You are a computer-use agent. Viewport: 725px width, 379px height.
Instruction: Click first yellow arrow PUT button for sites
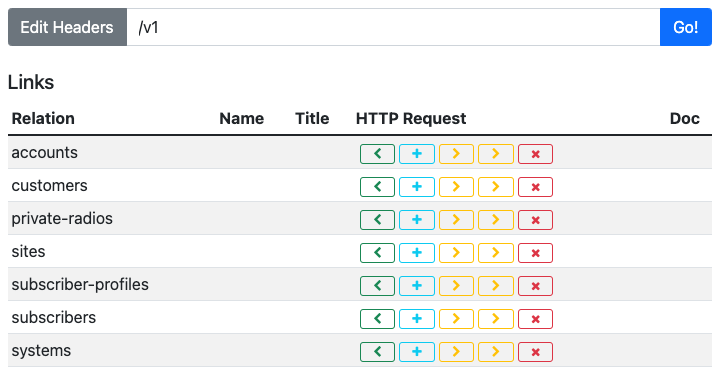[456, 253]
